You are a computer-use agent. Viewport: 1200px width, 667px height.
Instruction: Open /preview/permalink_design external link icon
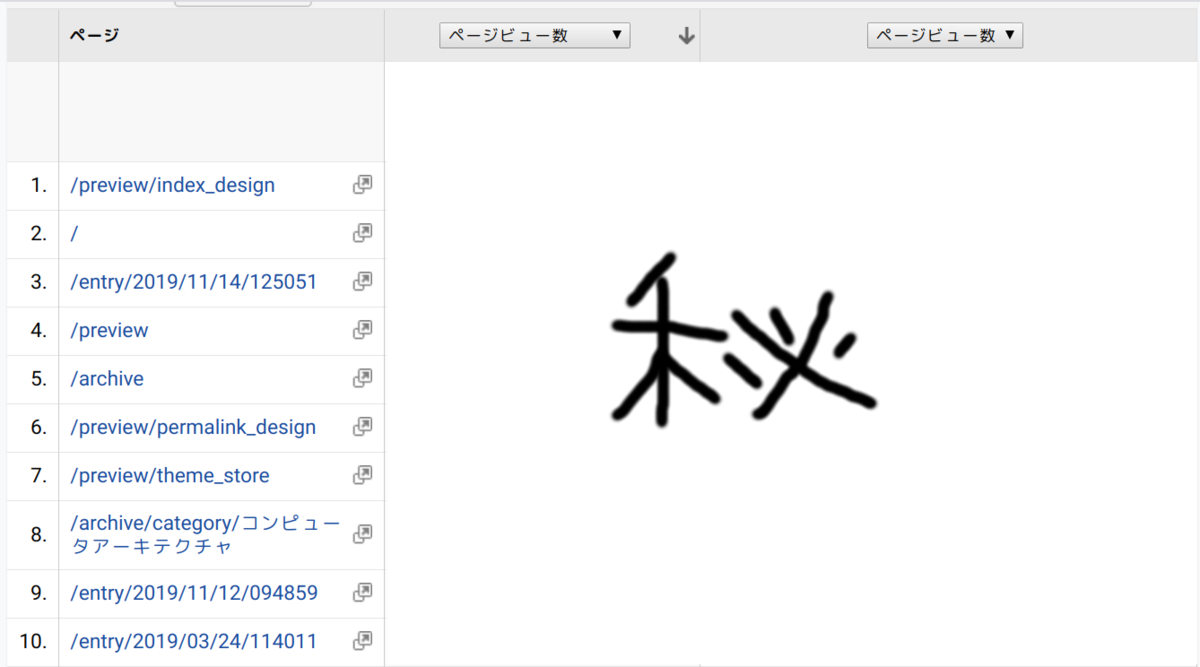point(361,427)
